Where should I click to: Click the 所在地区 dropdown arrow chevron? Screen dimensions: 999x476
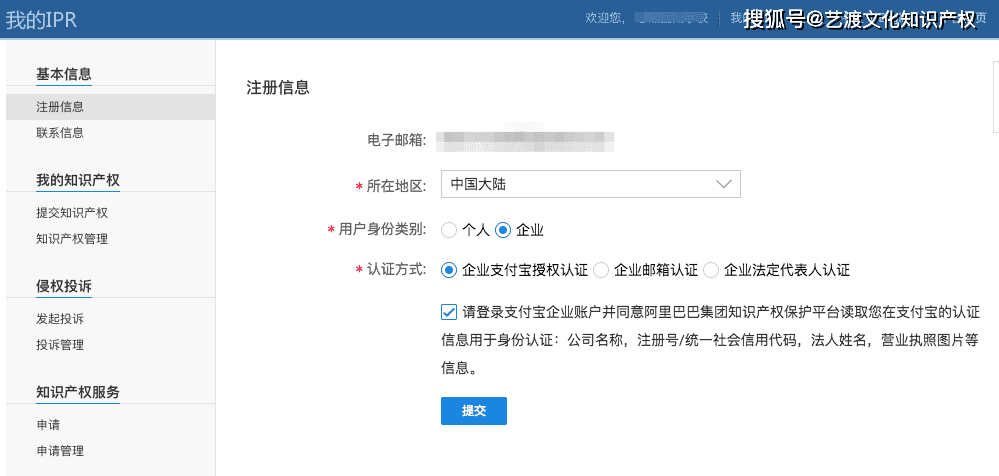click(x=723, y=184)
